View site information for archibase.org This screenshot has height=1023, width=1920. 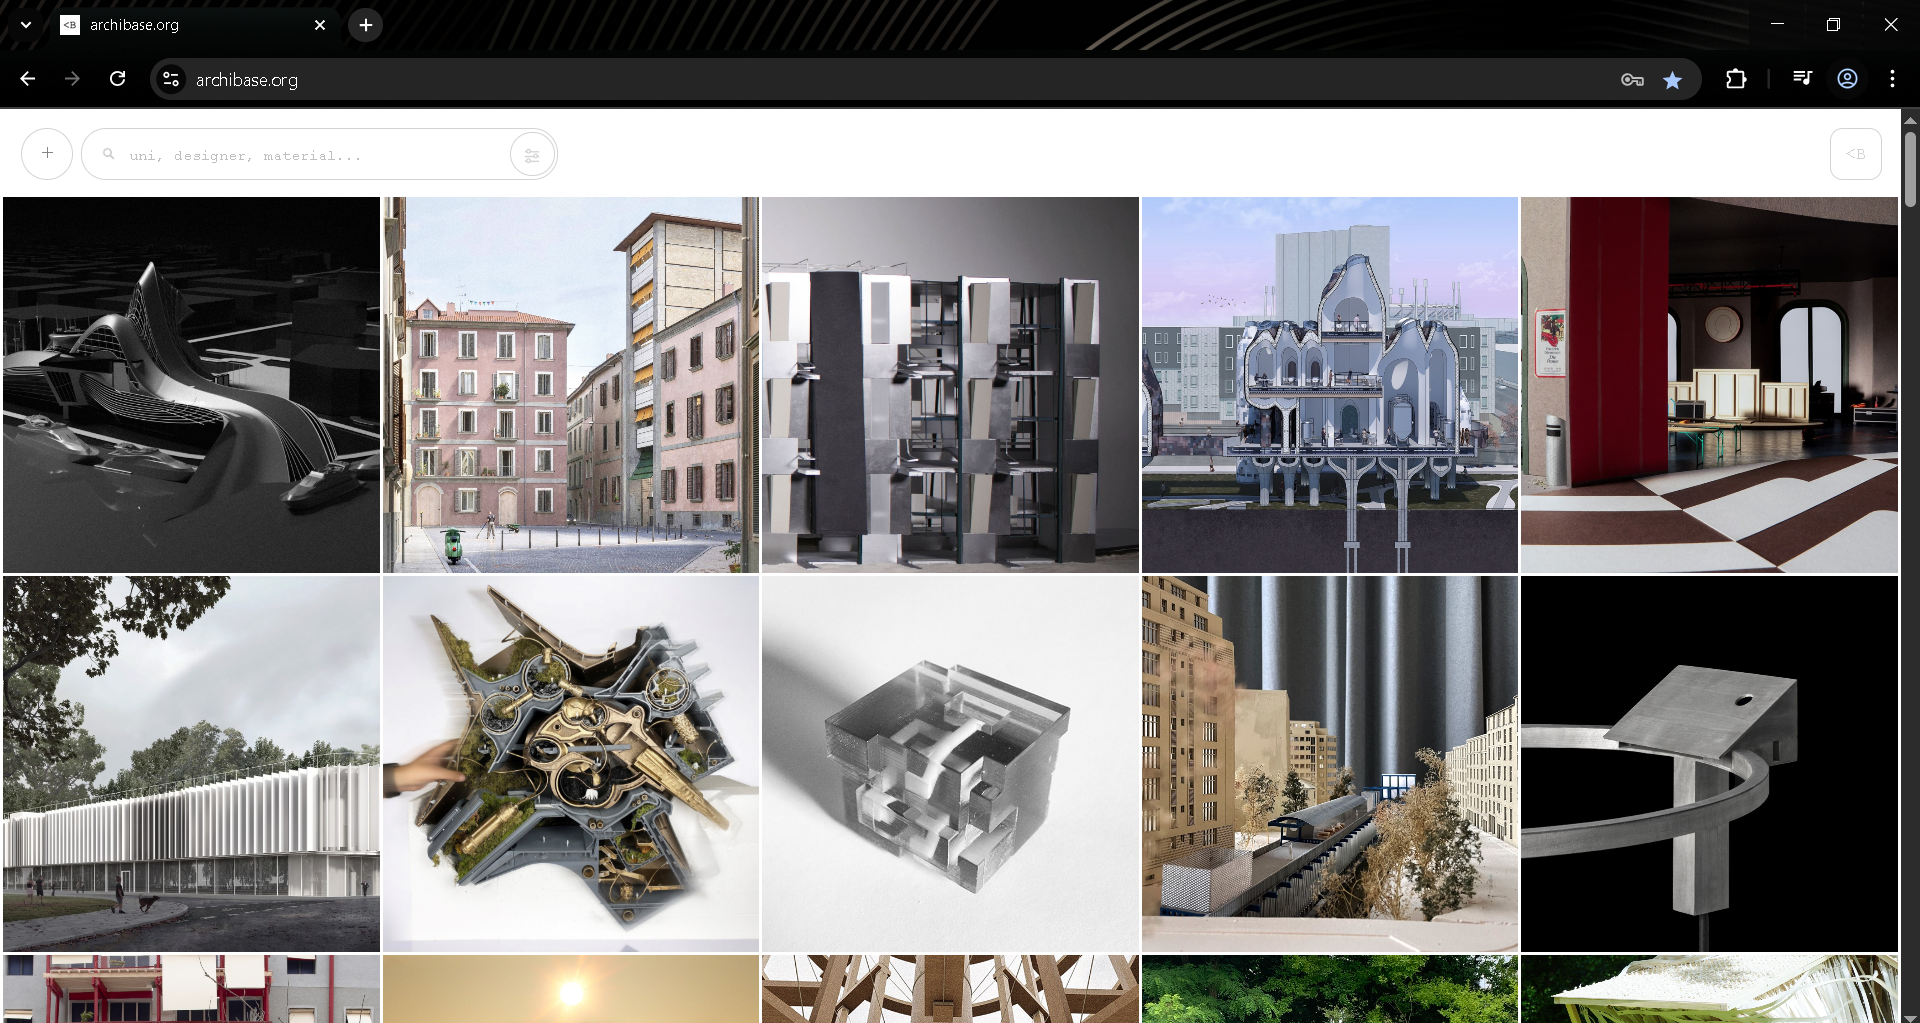171,79
